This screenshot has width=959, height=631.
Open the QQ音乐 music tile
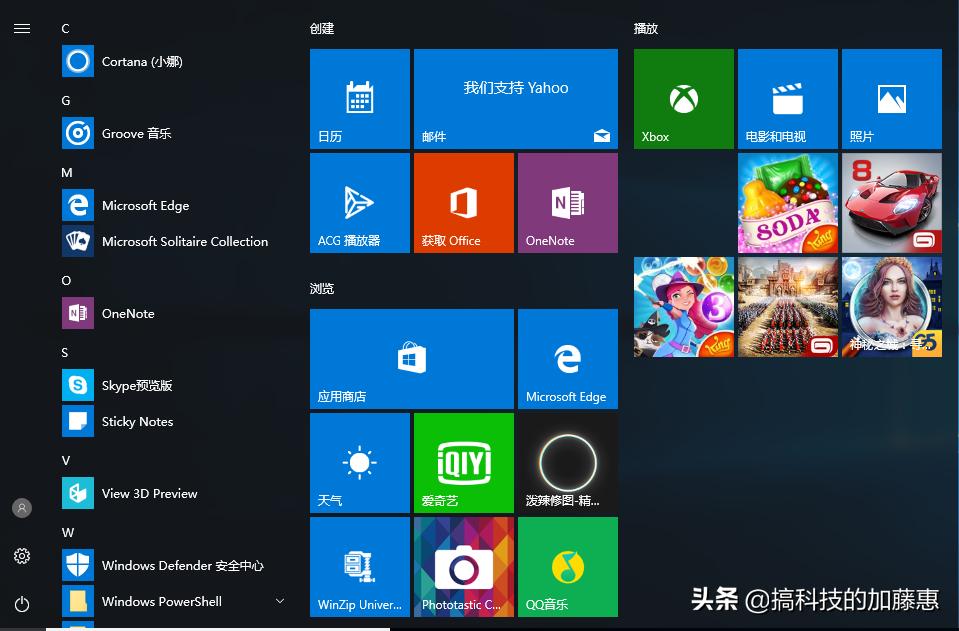[x=567, y=566]
